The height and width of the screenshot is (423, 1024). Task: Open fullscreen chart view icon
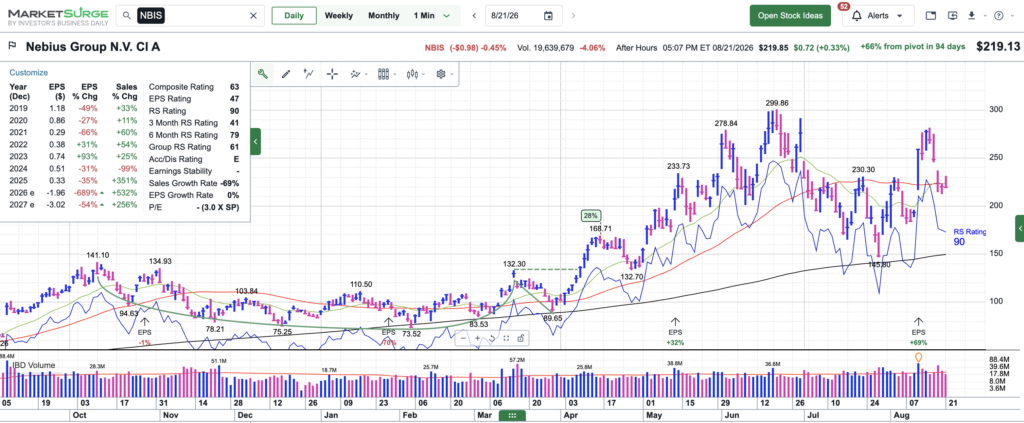(506, 338)
